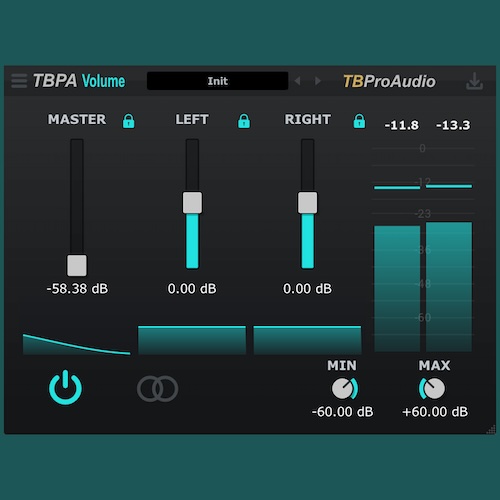500x500 pixels.
Task: Click the LEFT label
Action: (x=192, y=119)
